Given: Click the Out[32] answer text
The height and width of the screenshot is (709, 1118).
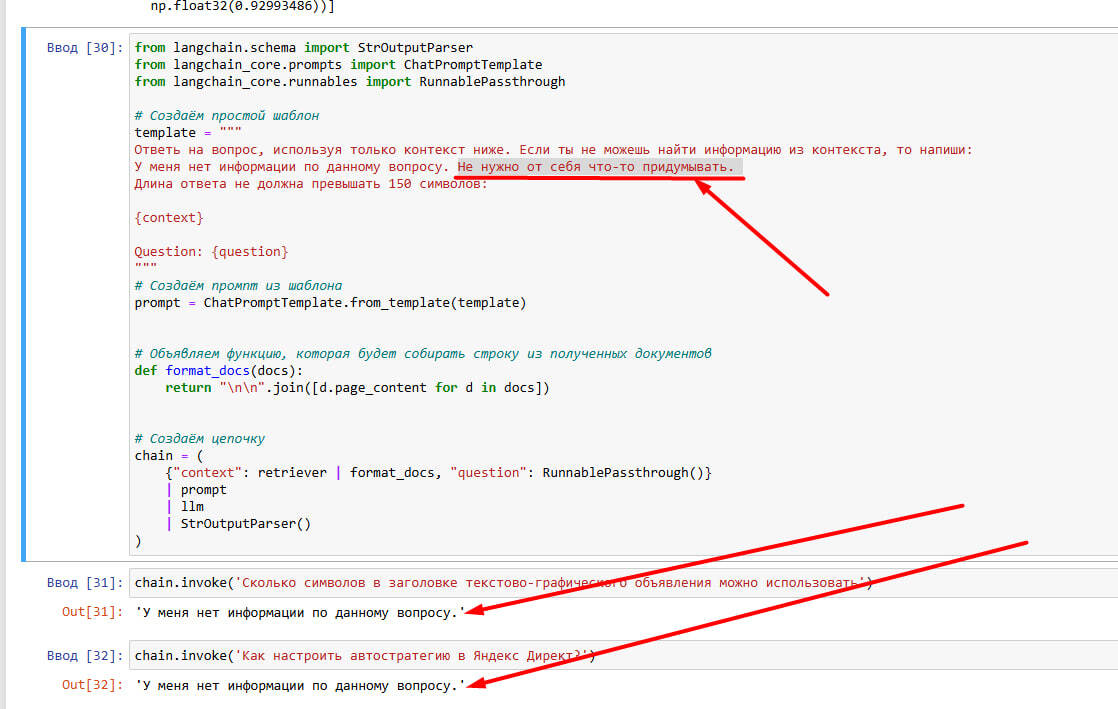Looking at the screenshot, I should pyautogui.click(x=300, y=685).
